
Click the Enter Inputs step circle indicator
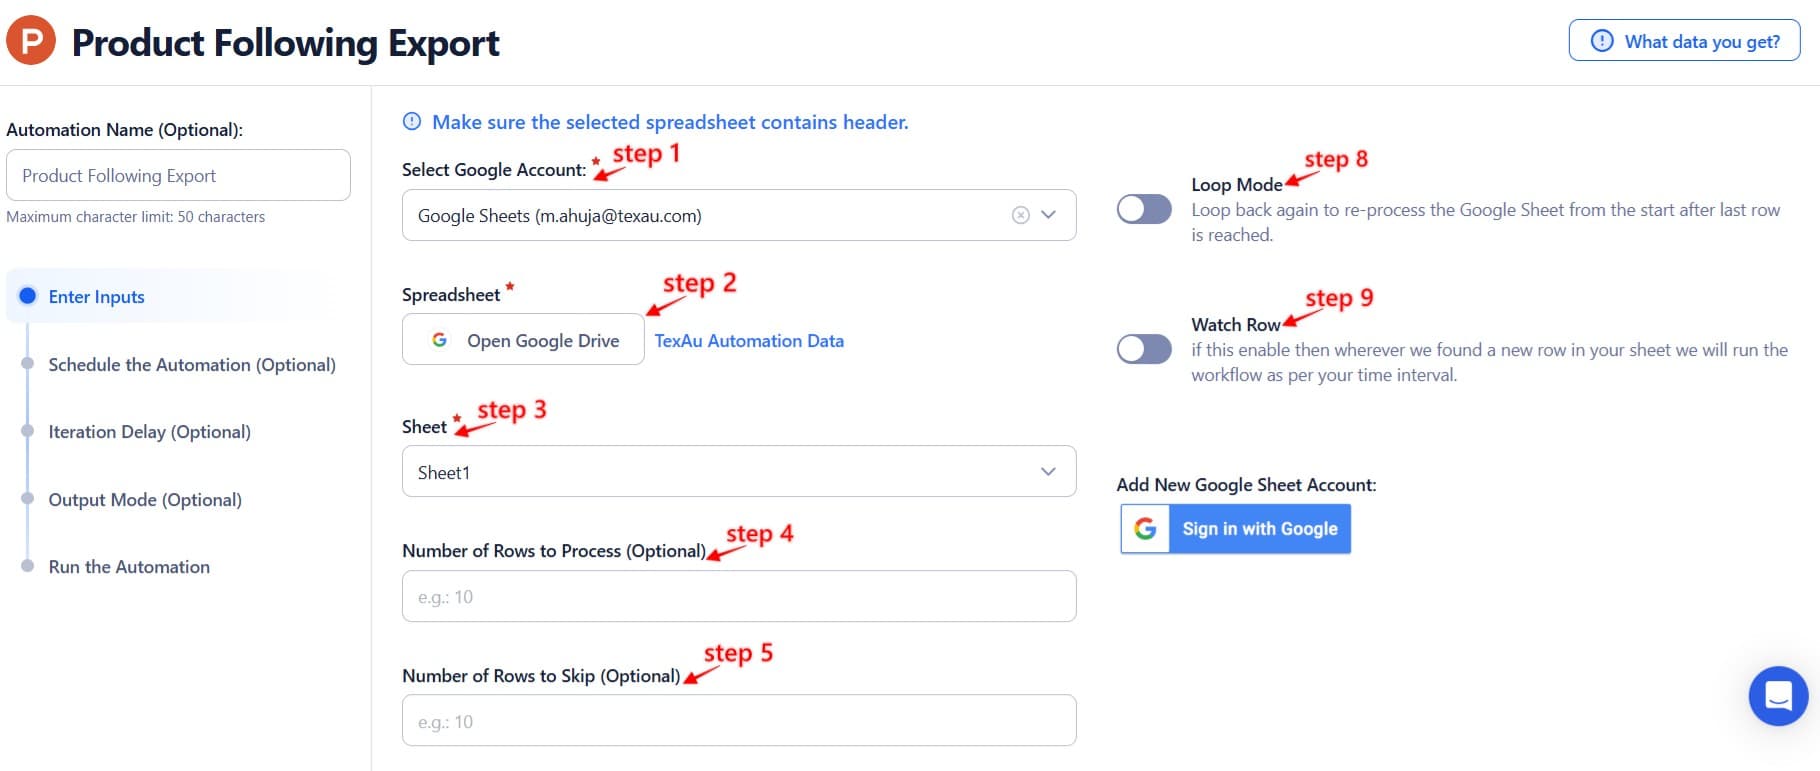[27, 296]
